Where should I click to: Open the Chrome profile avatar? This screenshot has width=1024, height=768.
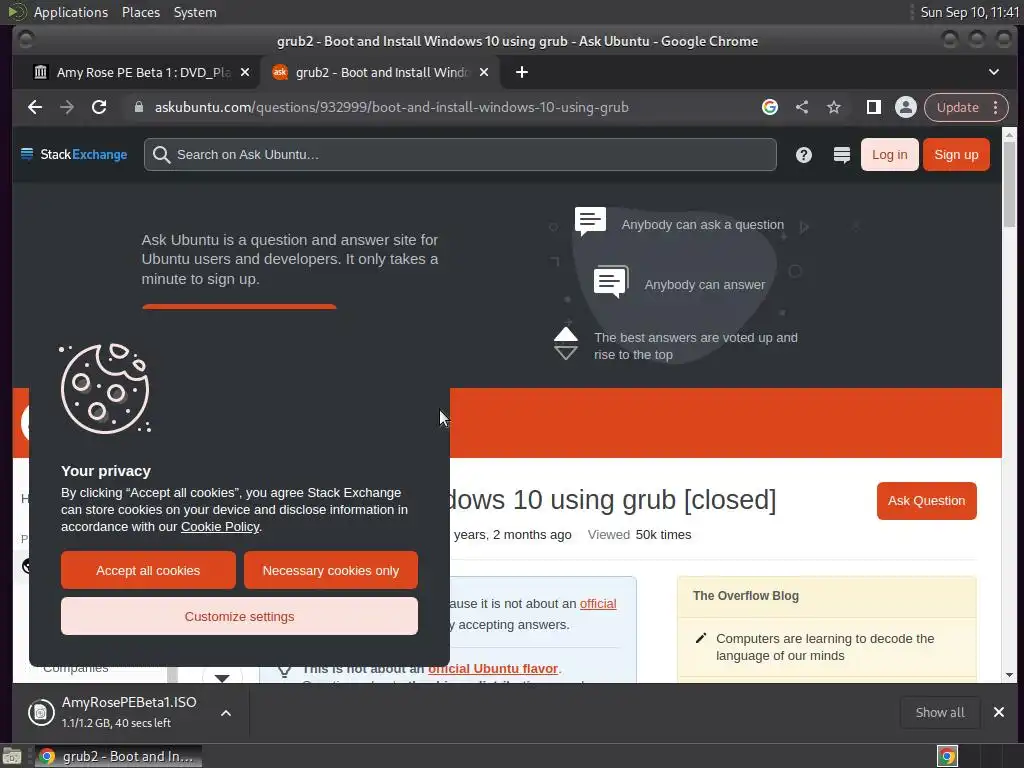(x=906, y=107)
